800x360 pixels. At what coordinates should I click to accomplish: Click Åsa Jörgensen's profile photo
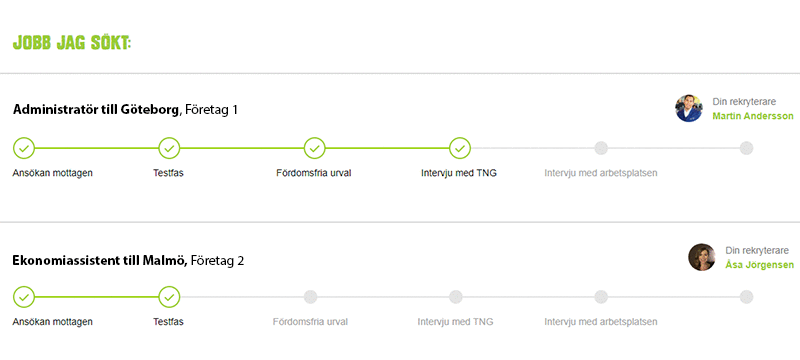(702, 257)
